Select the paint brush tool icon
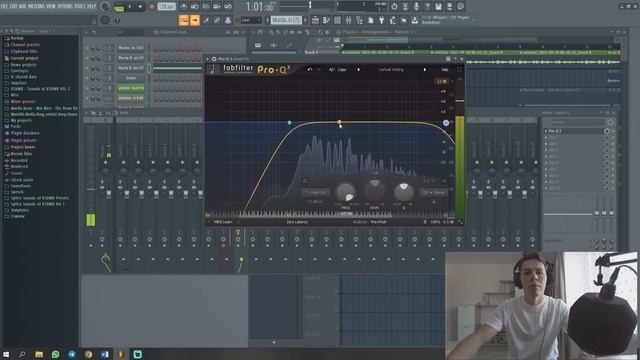The height and width of the screenshot is (360, 640). (206, 20)
